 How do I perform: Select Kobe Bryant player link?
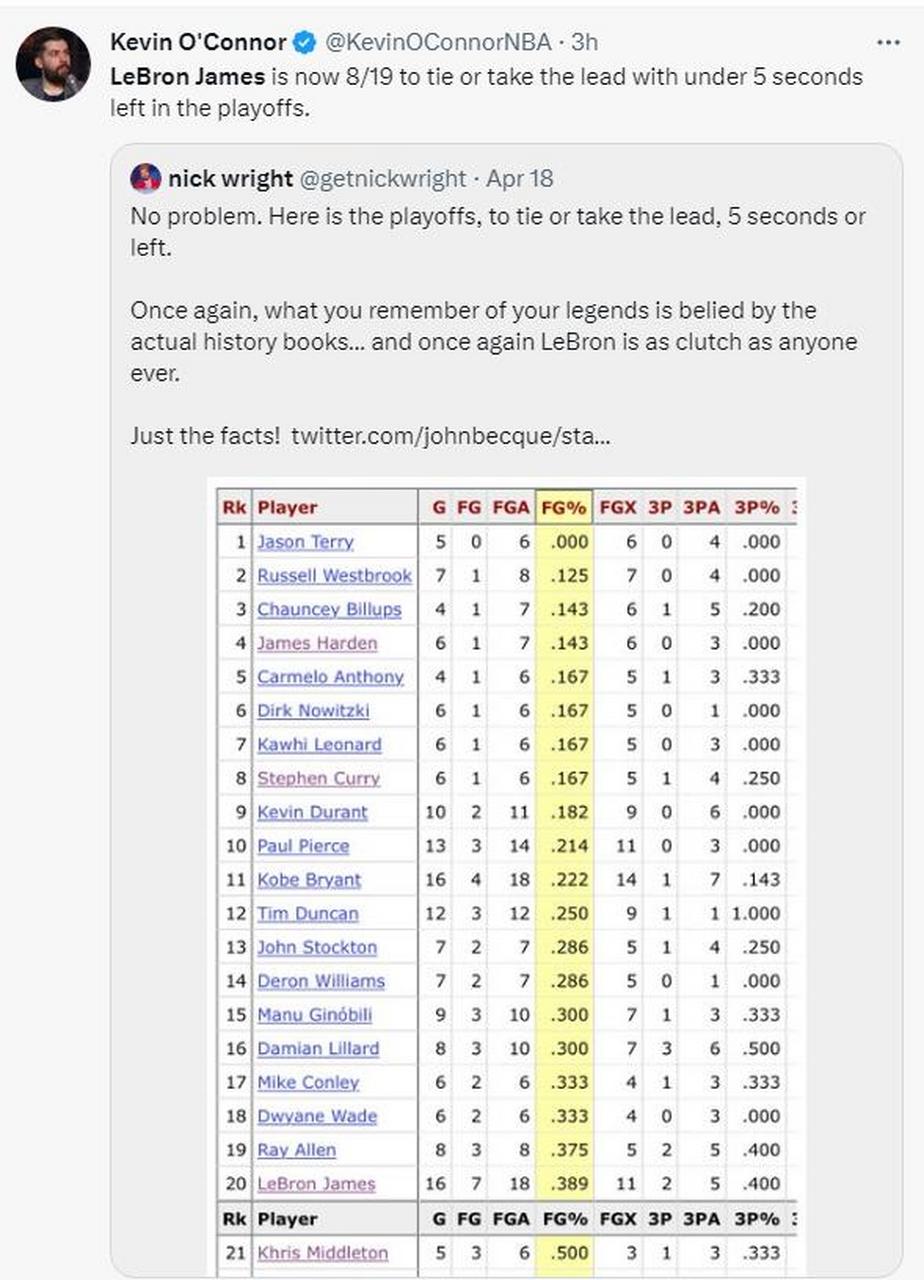pos(309,880)
